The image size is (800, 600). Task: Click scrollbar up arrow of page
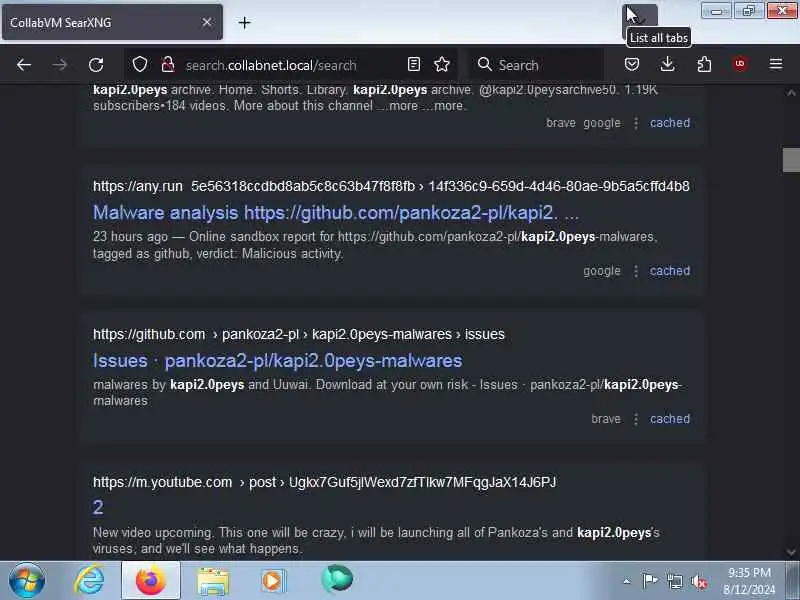tap(791, 92)
